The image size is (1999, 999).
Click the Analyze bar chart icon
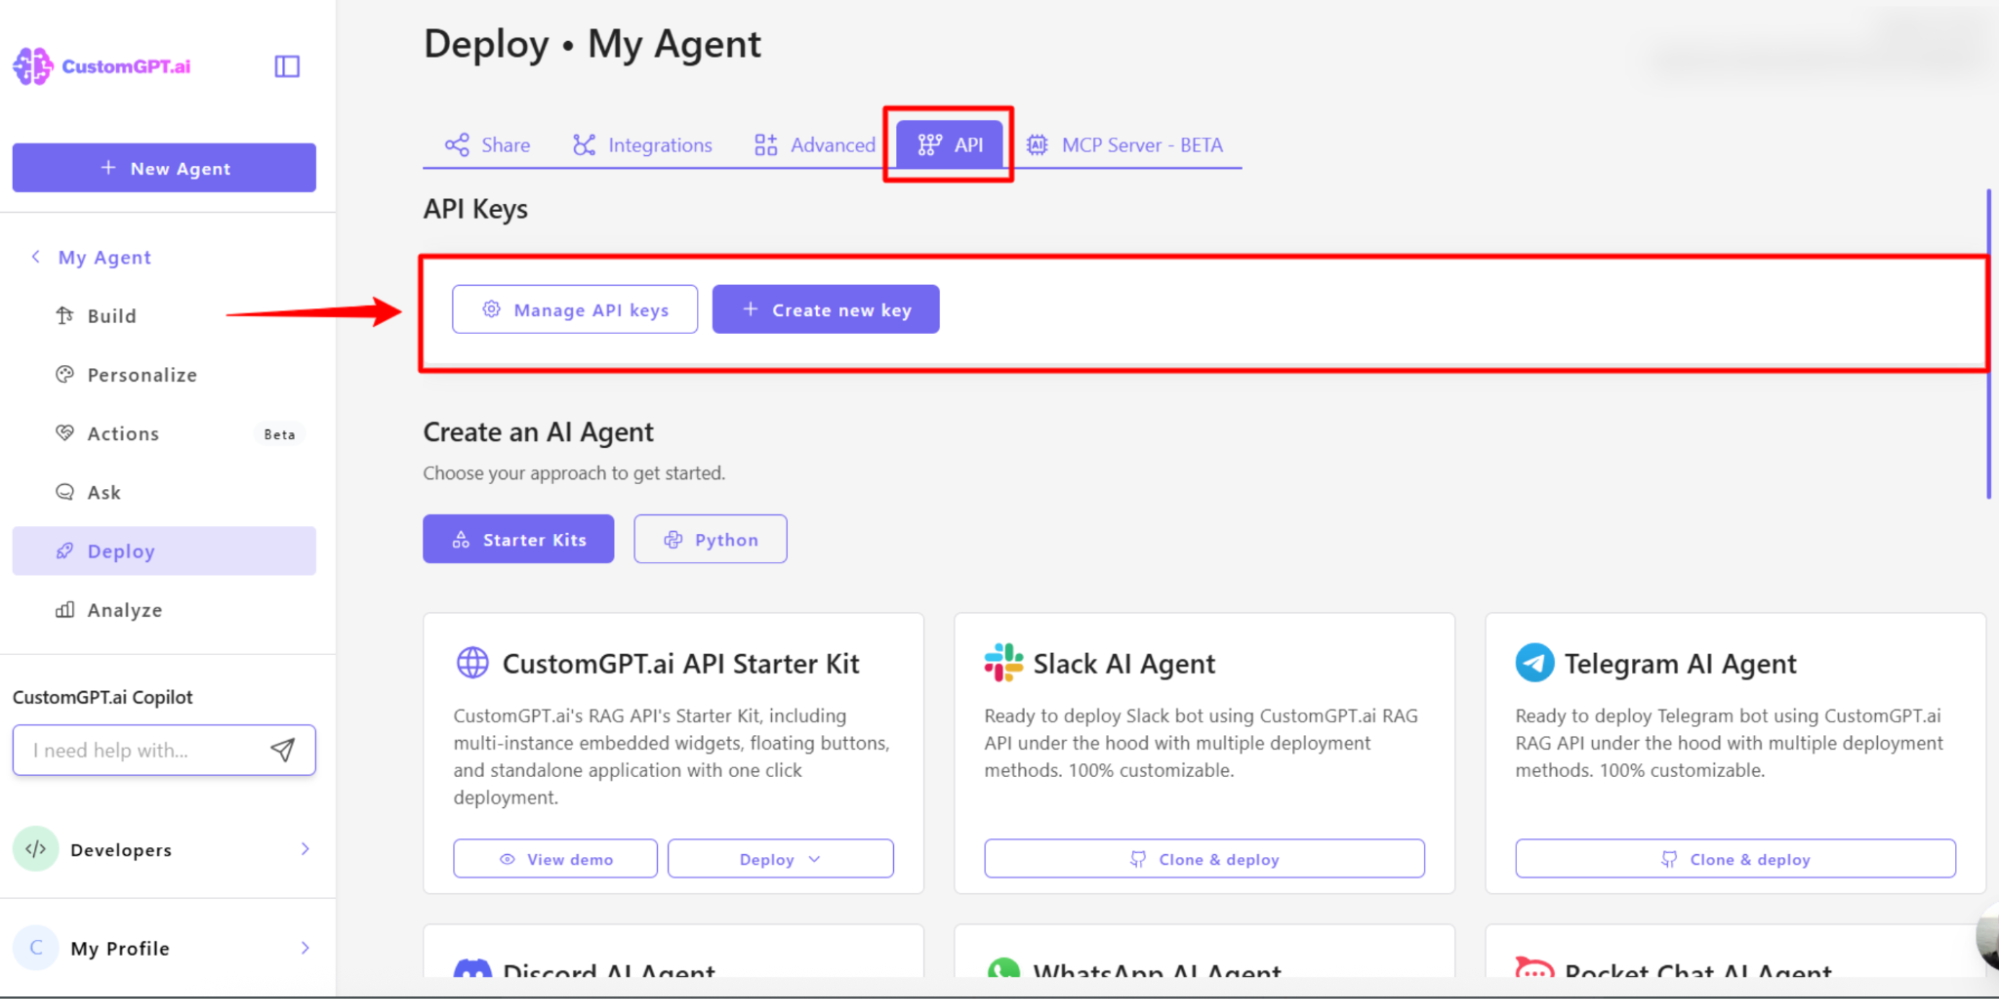tap(65, 610)
